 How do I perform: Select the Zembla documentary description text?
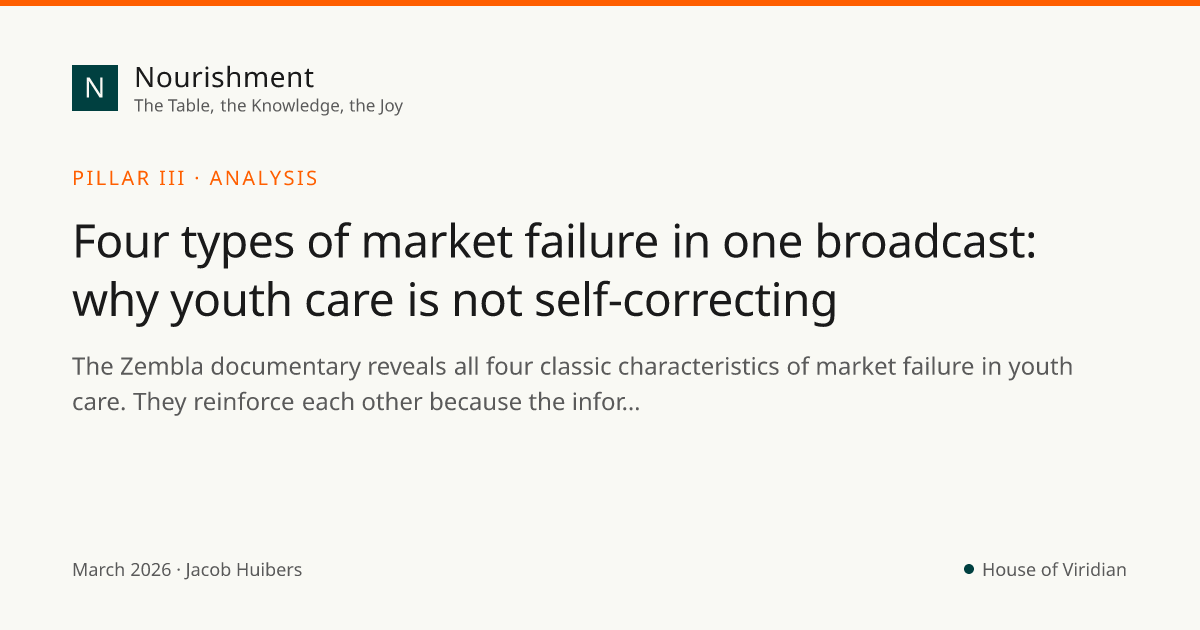[x=572, y=384]
